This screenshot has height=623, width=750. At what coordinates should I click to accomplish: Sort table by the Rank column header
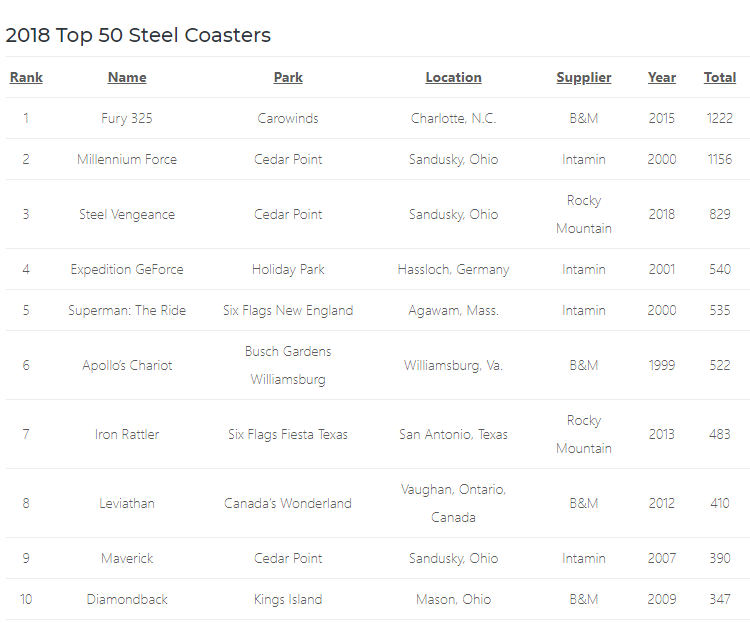coord(26,78)
